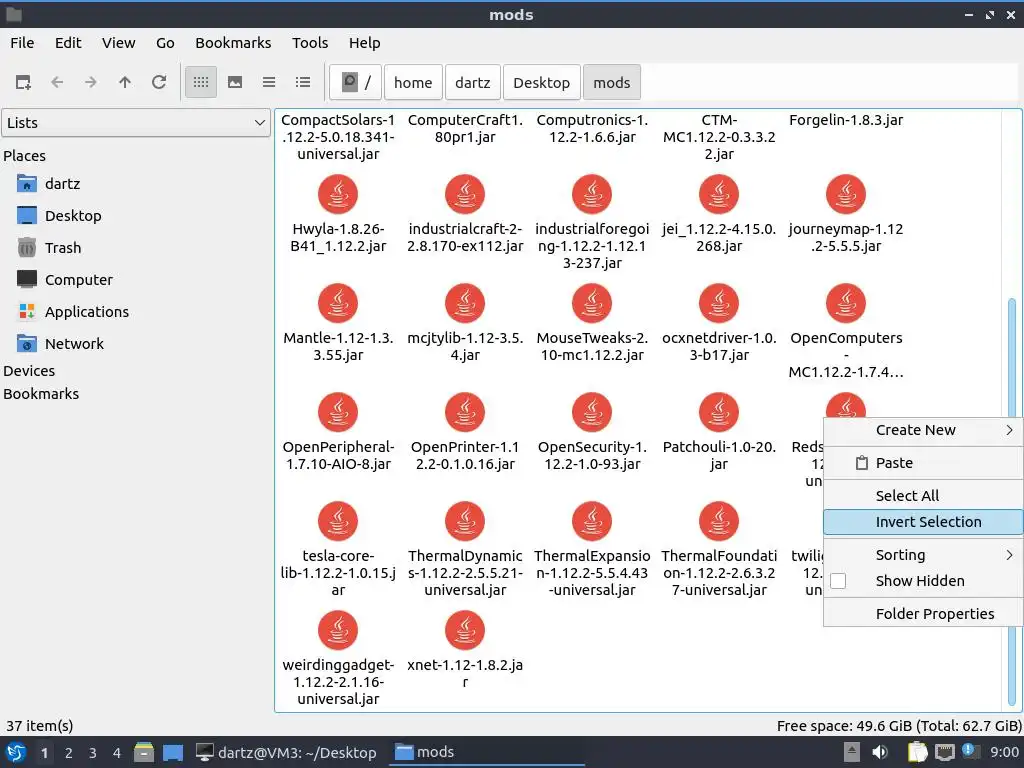Open the Bookmarks menu
This screenshot has width=1024, height=768.
(x=233, y=43)
